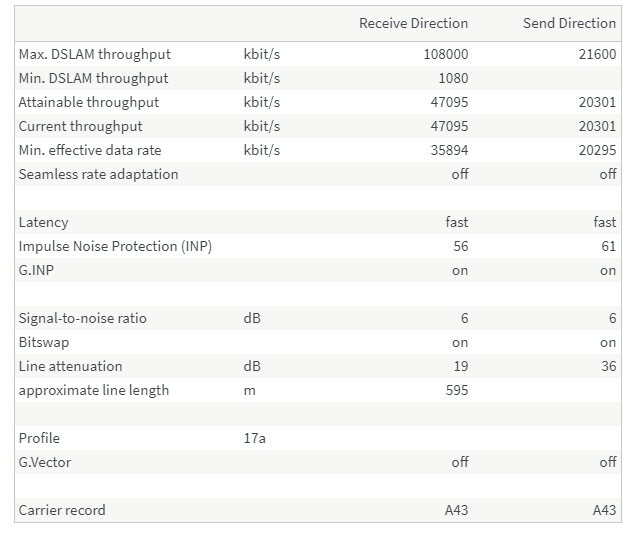This screenshot has width=631, height=534.
Task: Click the 108000 receive throughput value
Action: tap(446, 54)
